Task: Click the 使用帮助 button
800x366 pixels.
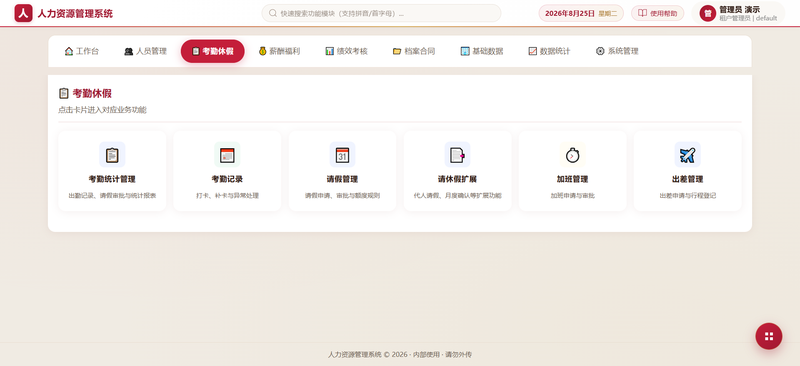Action: (658, 13)
